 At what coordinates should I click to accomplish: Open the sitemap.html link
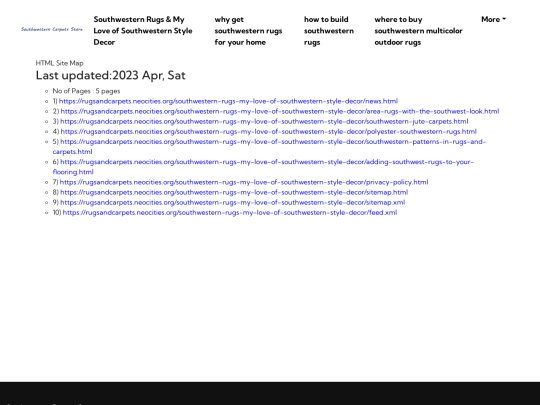click(234, 192)
